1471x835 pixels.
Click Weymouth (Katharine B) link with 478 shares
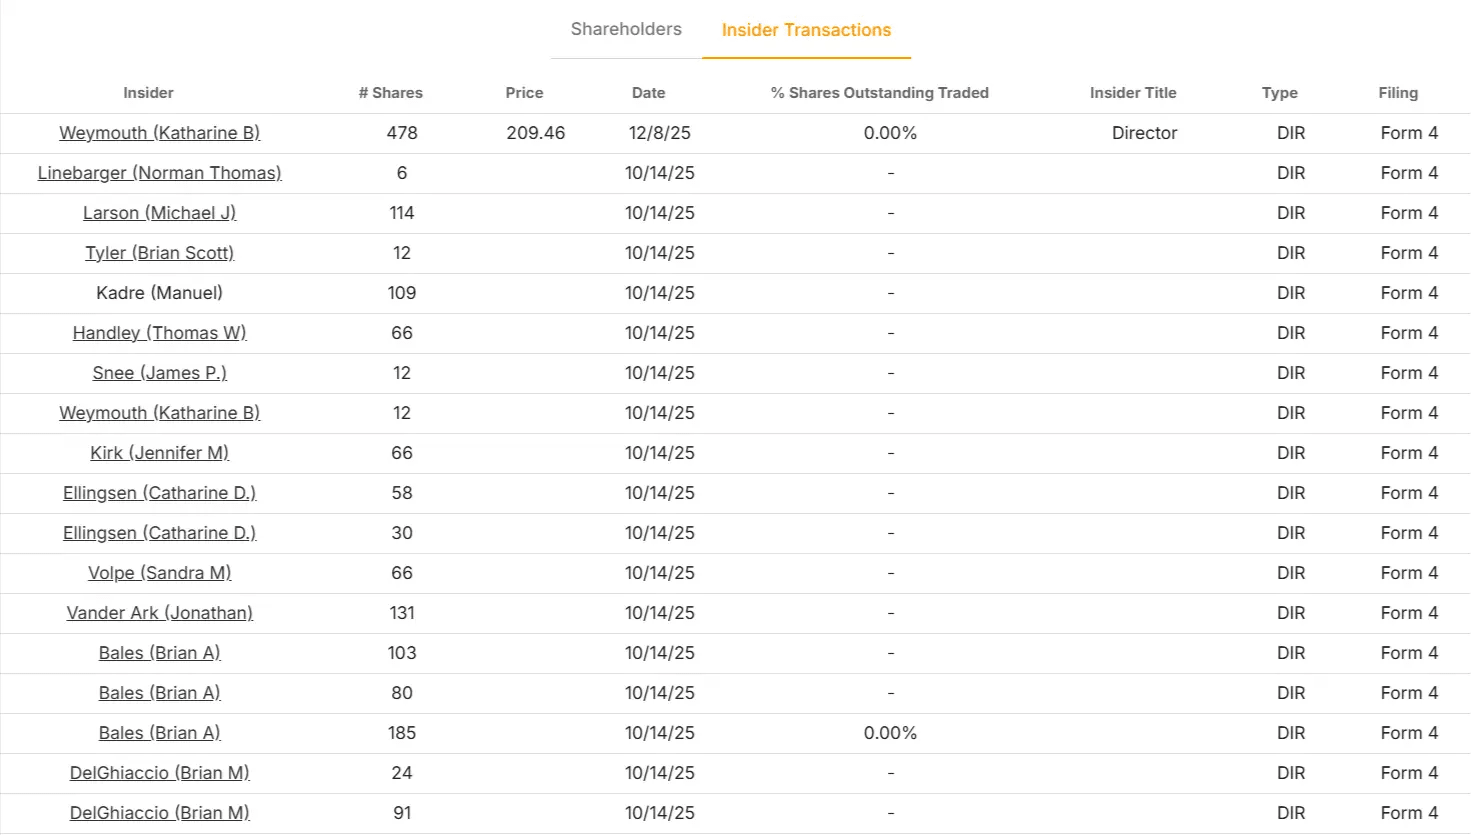pos(159,133)
